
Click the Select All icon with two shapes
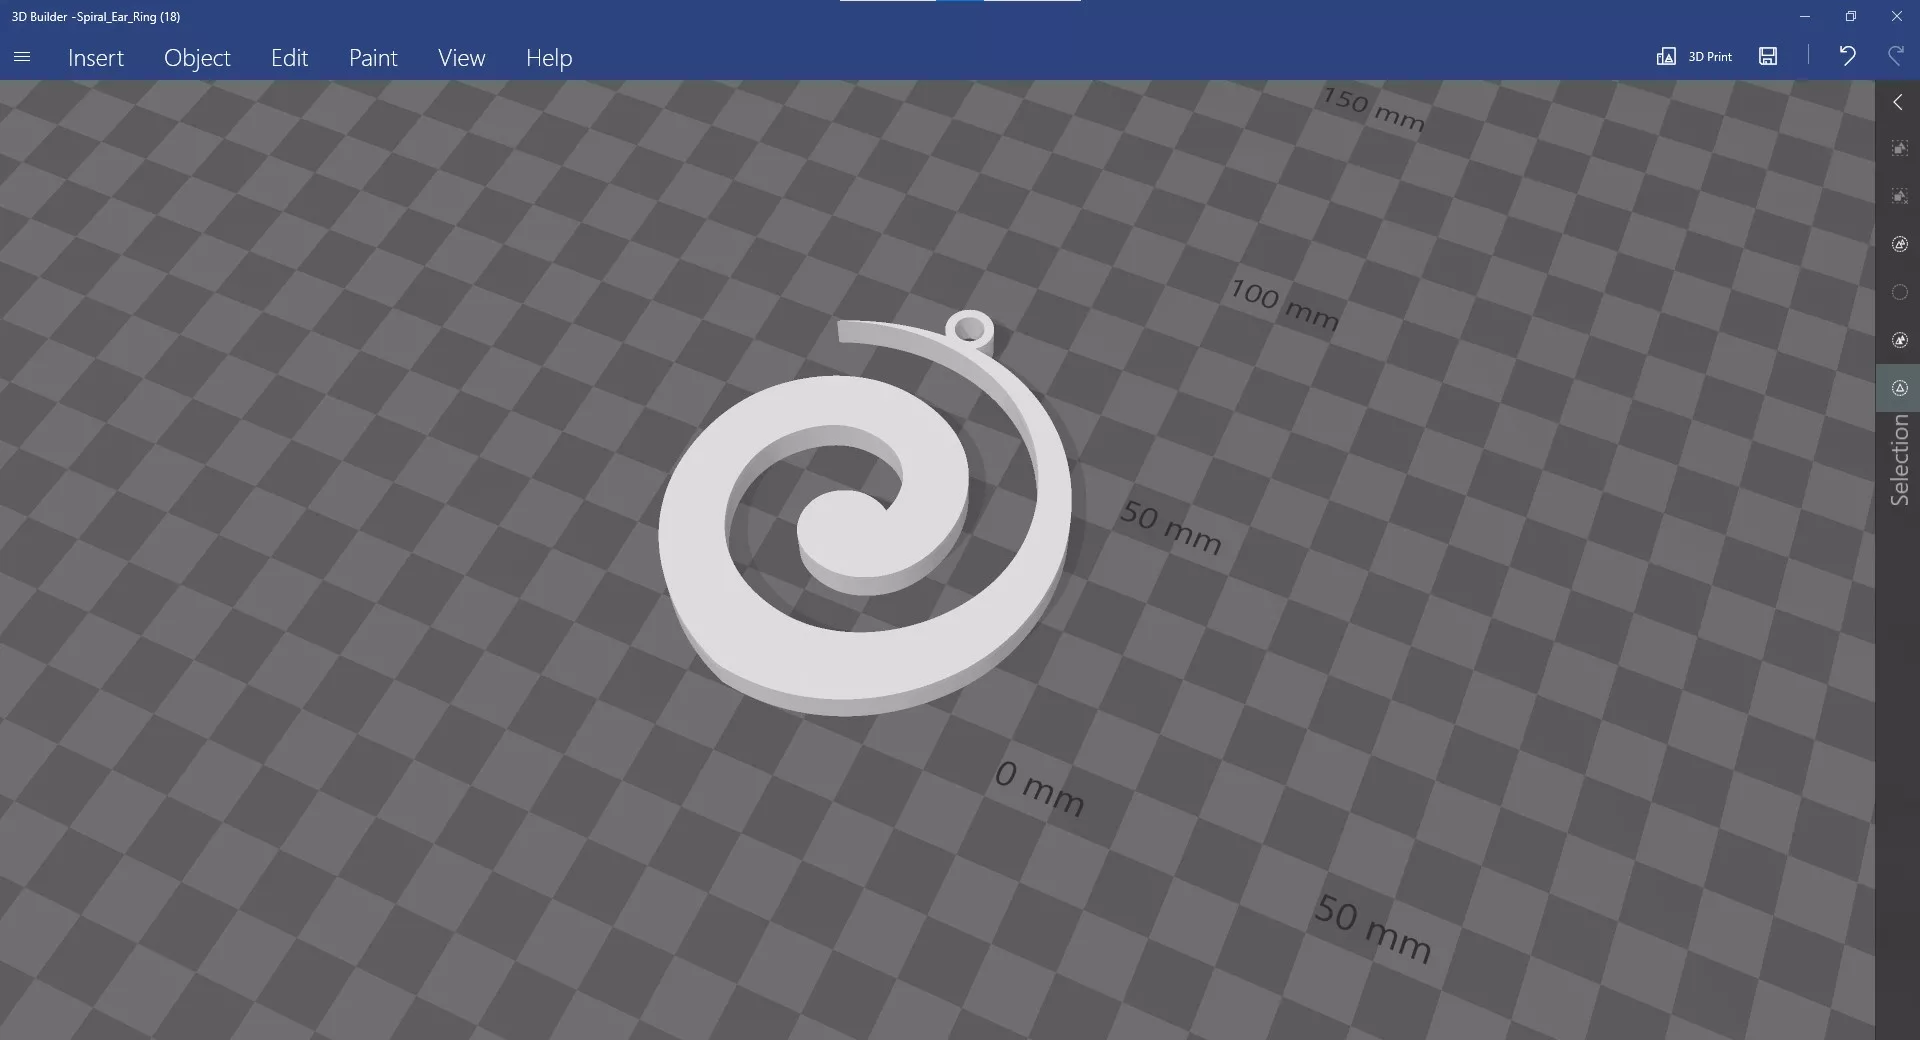click(1899, 245)
